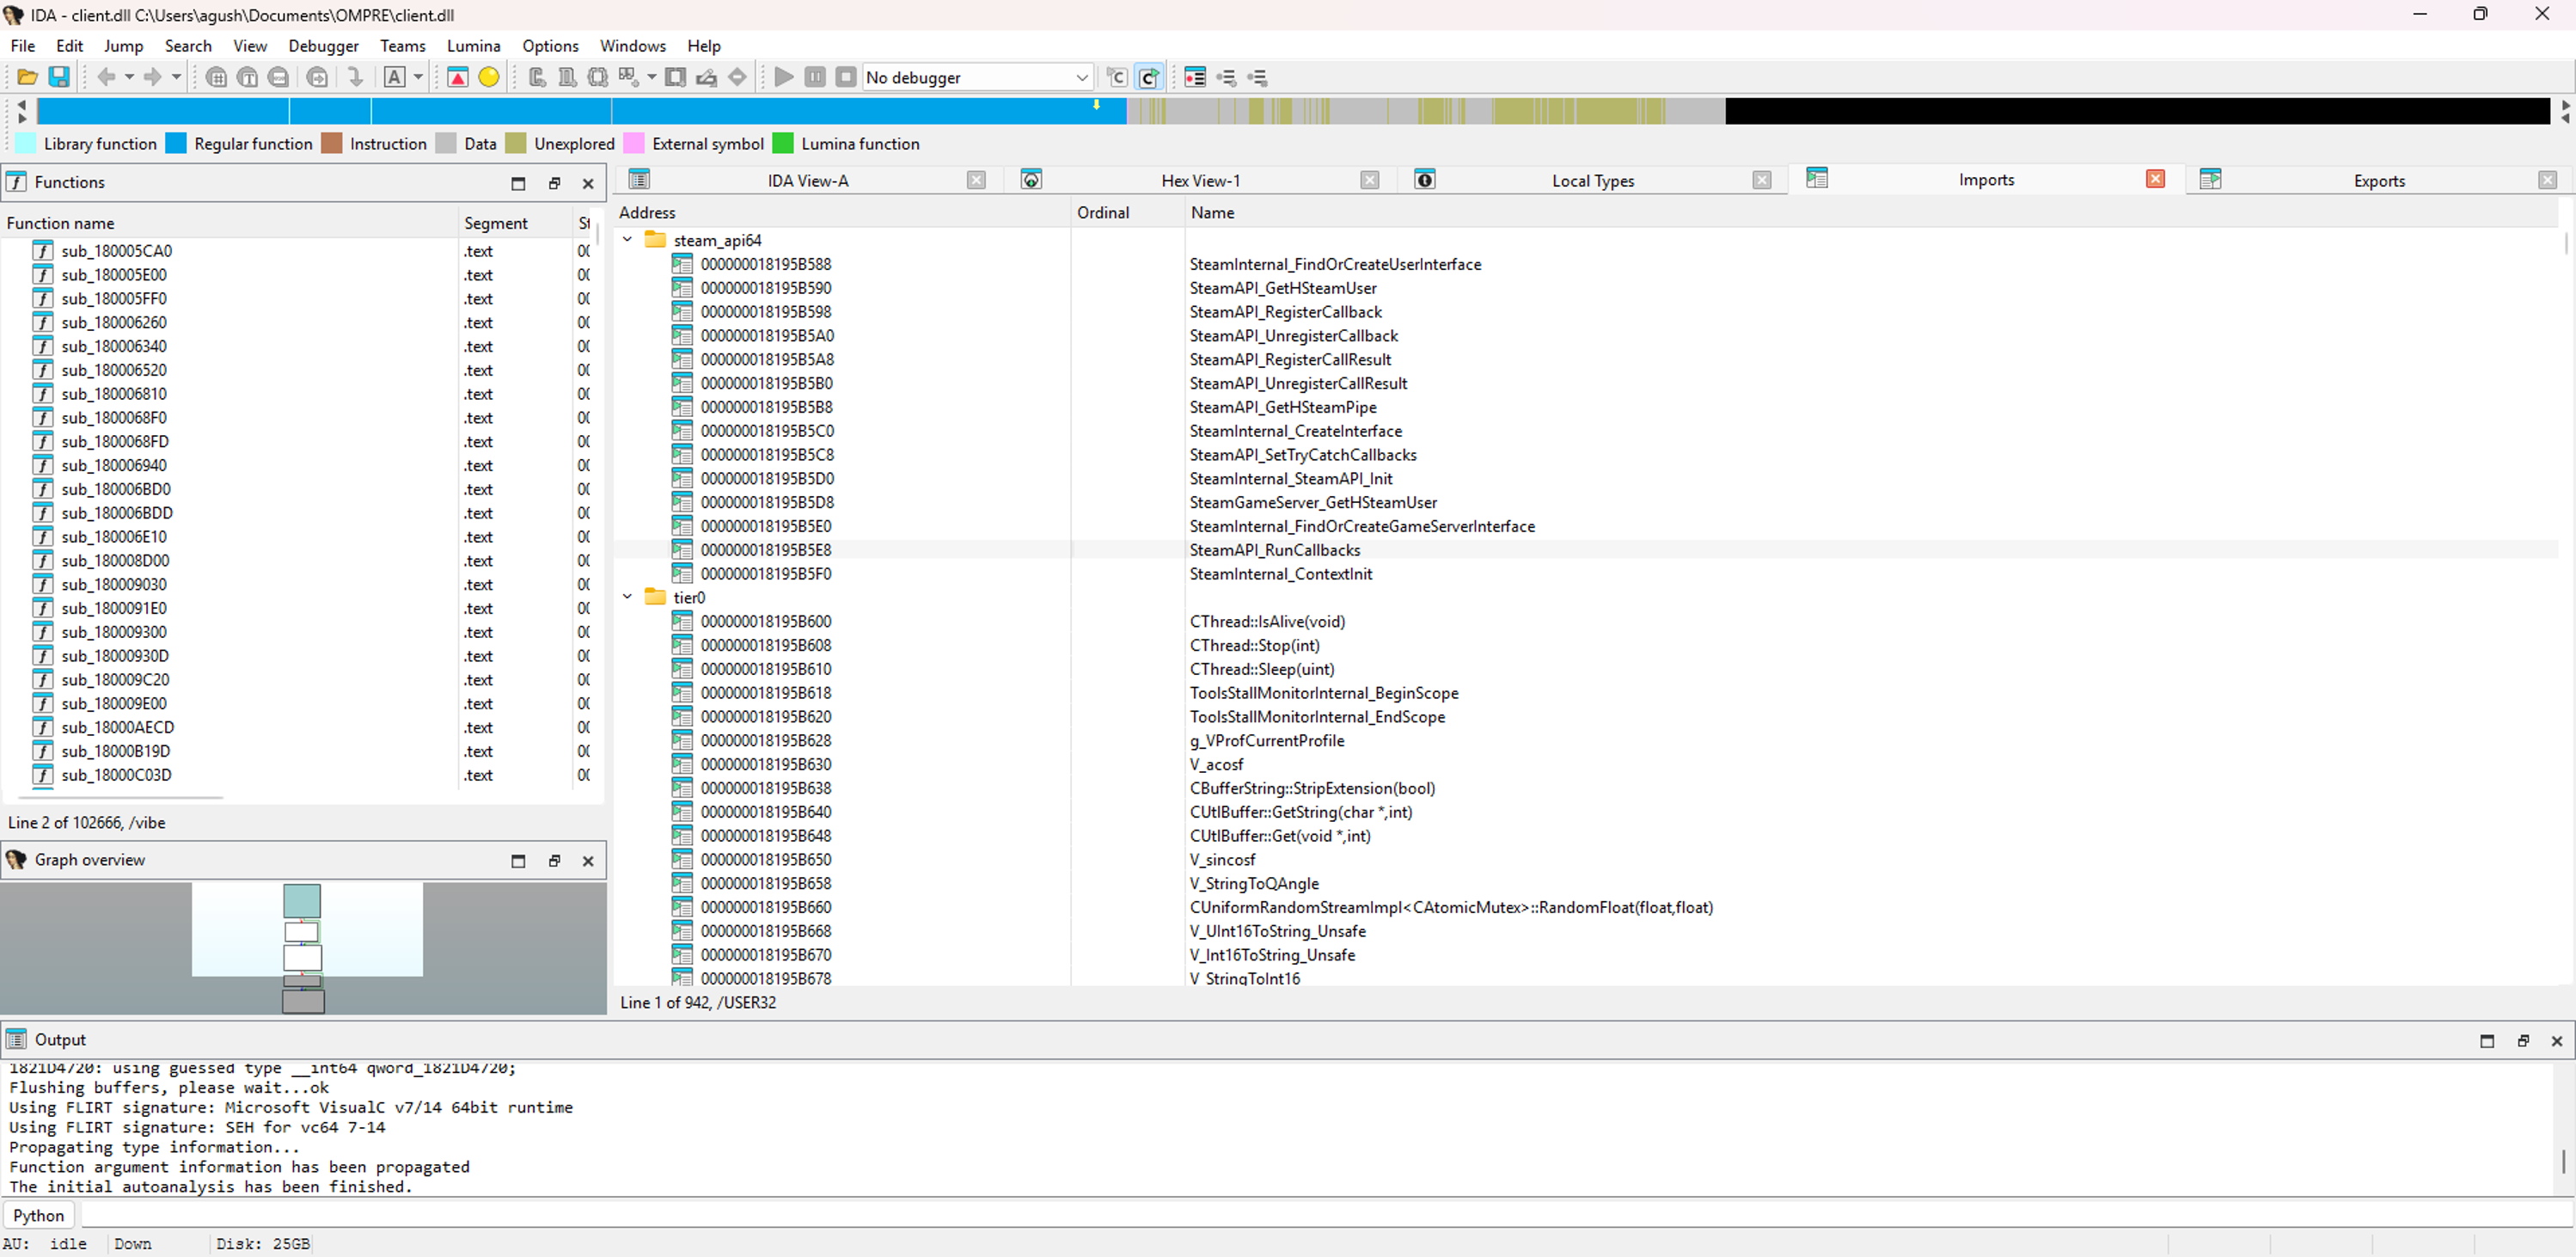This screenshot has height=1257, width=2576.
Task: Click the red triangle toolbar icon
Action: click(458, 77)
